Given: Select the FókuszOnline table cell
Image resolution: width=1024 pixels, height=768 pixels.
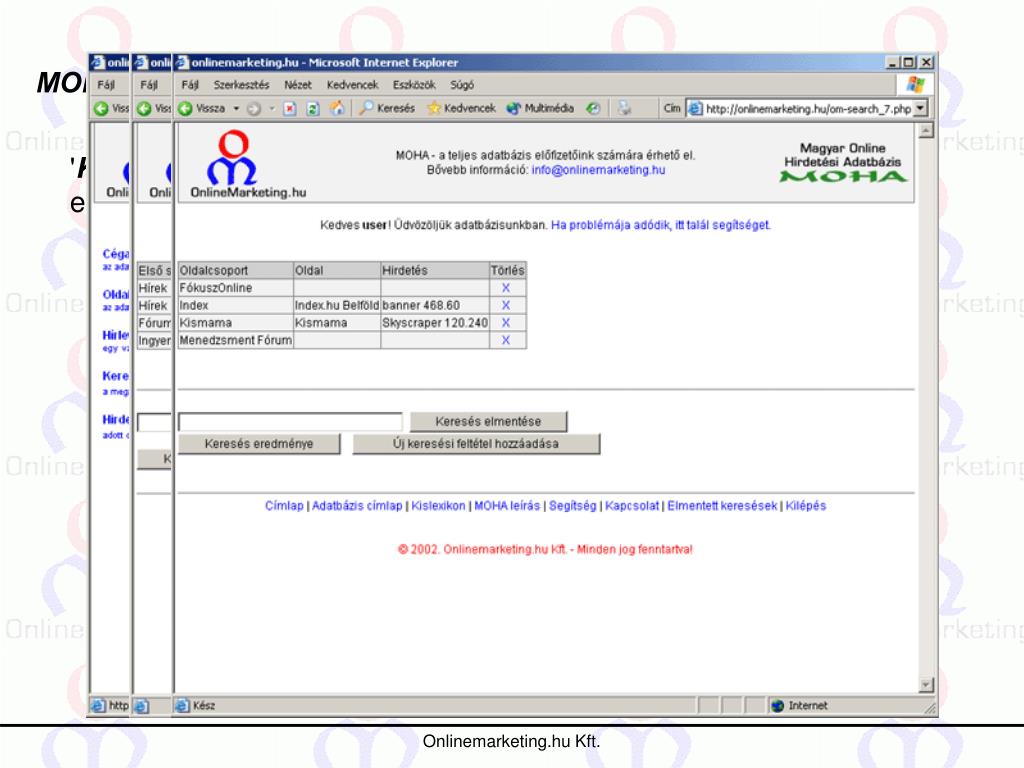Looking at the screenshot, I should pos(236,288).
